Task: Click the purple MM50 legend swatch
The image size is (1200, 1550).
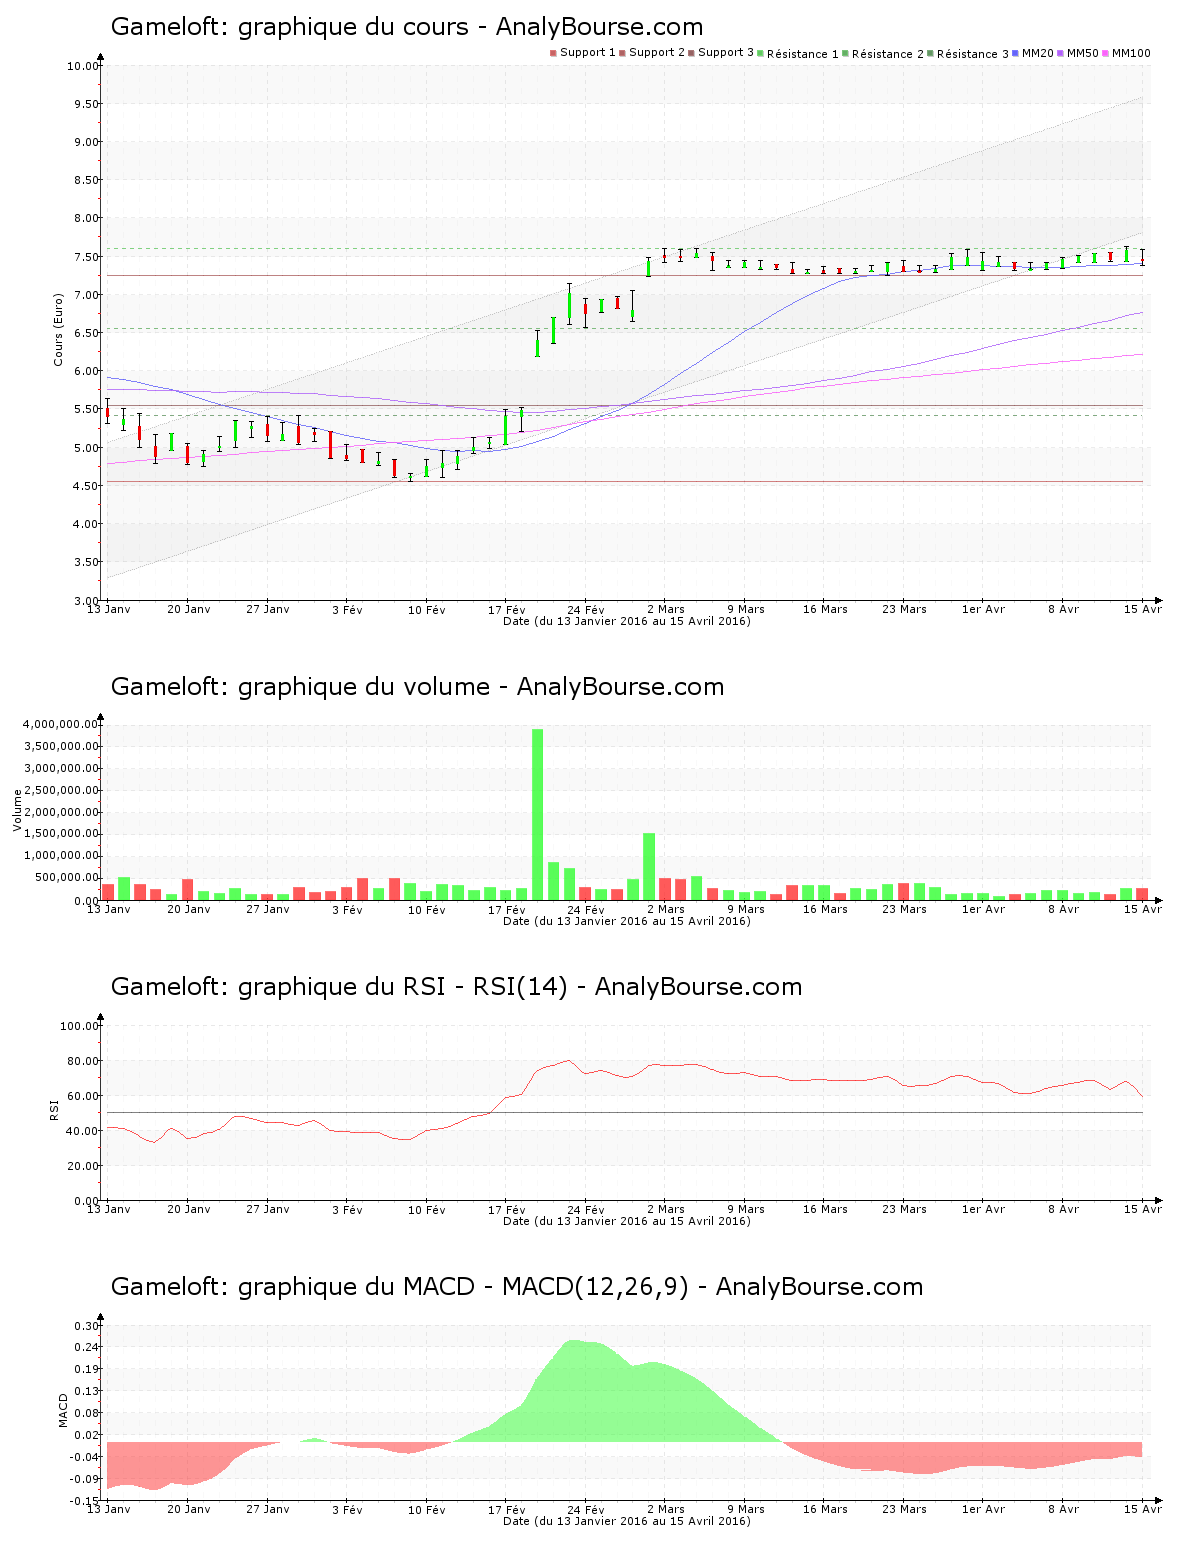Action: [1061, 53]
